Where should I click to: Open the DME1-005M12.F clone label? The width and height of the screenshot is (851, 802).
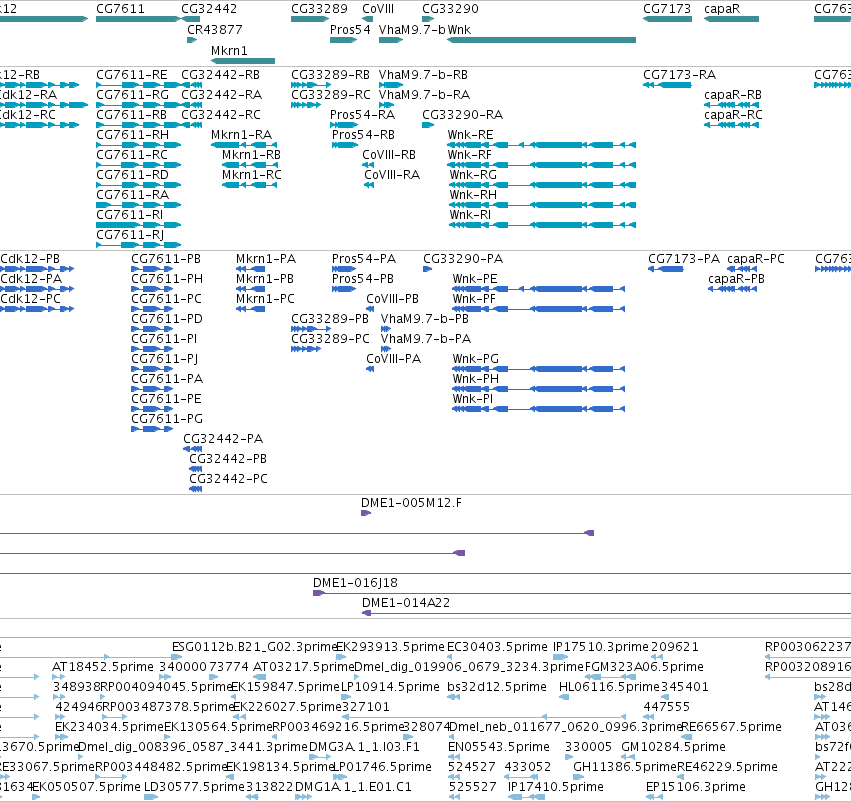(x=411, y=503)
